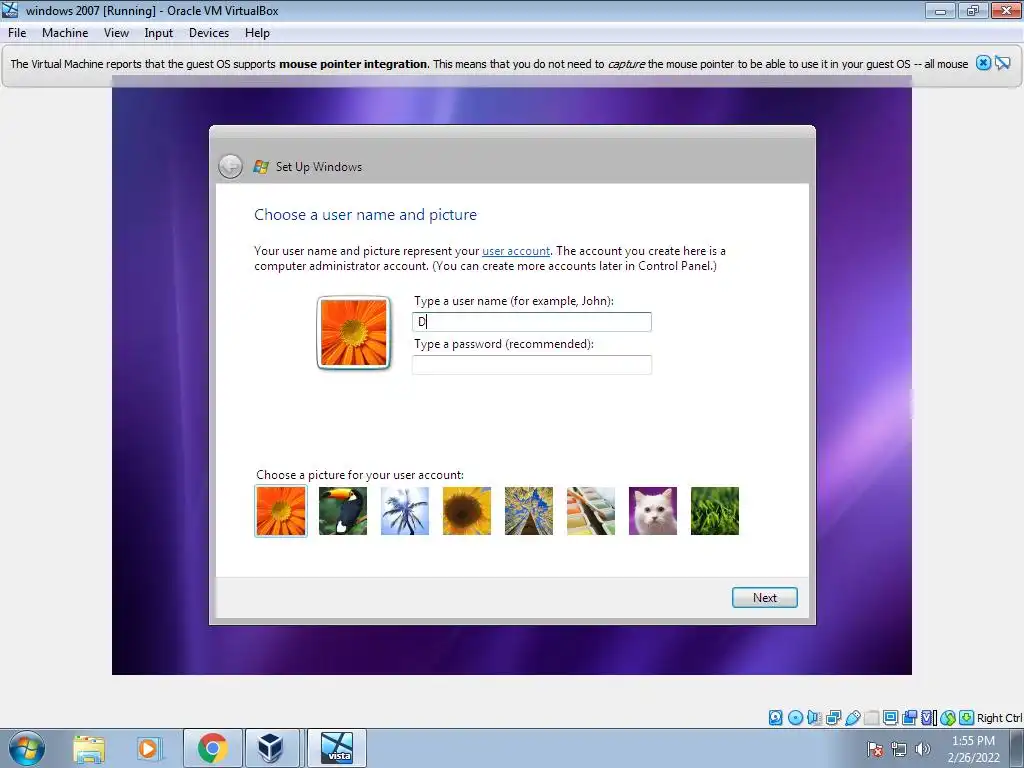Screen dimensions: 1024x768
Task: Switch to Google Chrome on the taskbar
Action: coord(212,748)
